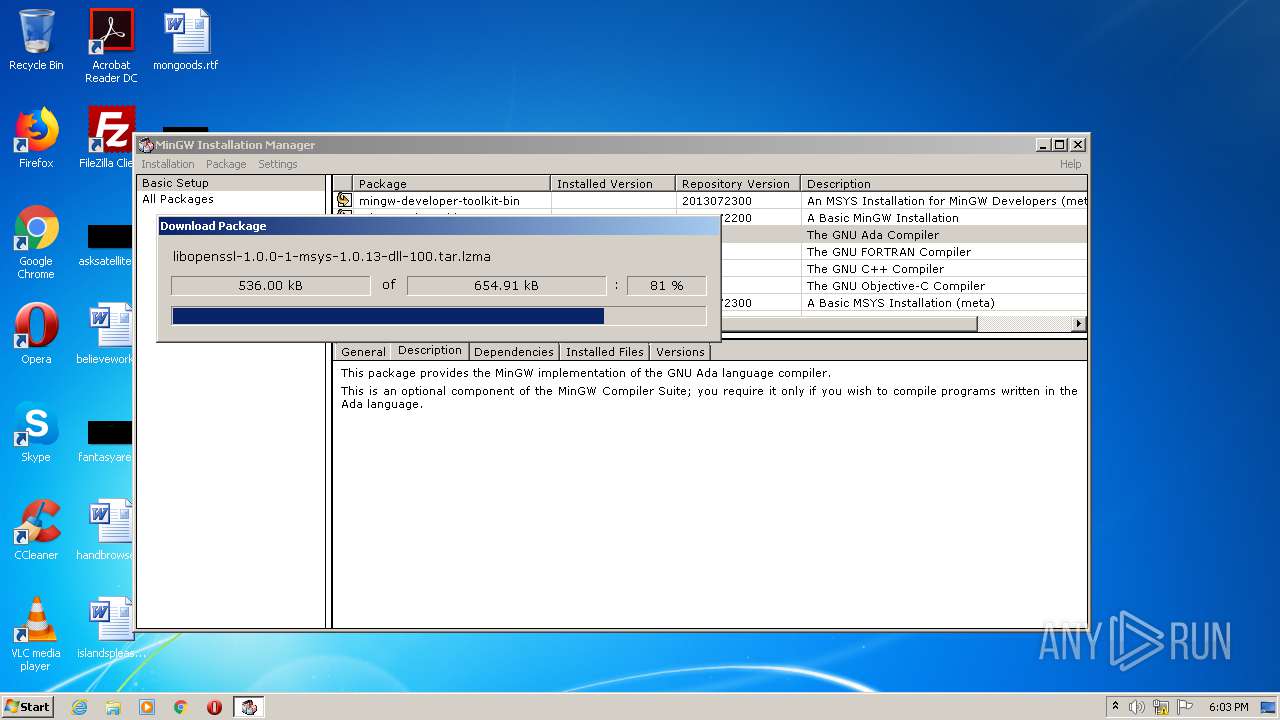Launch Firefox from the desktop
Image resolution: width=1280 pixels, height=720 pixels.
(36, 138)
